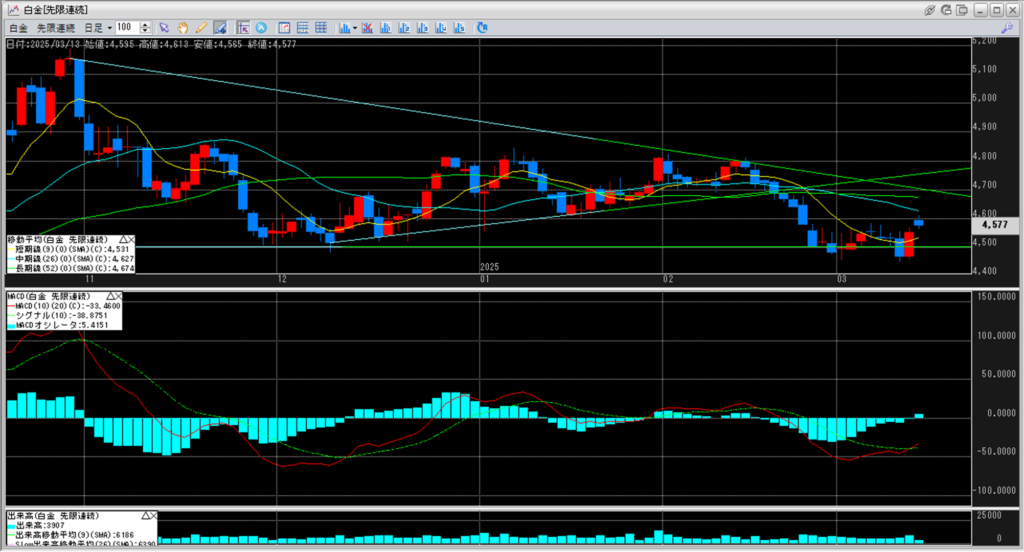Image resolution: width=1024 pixels, height=552 pixels.
Task: Click the 白金 commodity selector
Action: pos(17,27)
